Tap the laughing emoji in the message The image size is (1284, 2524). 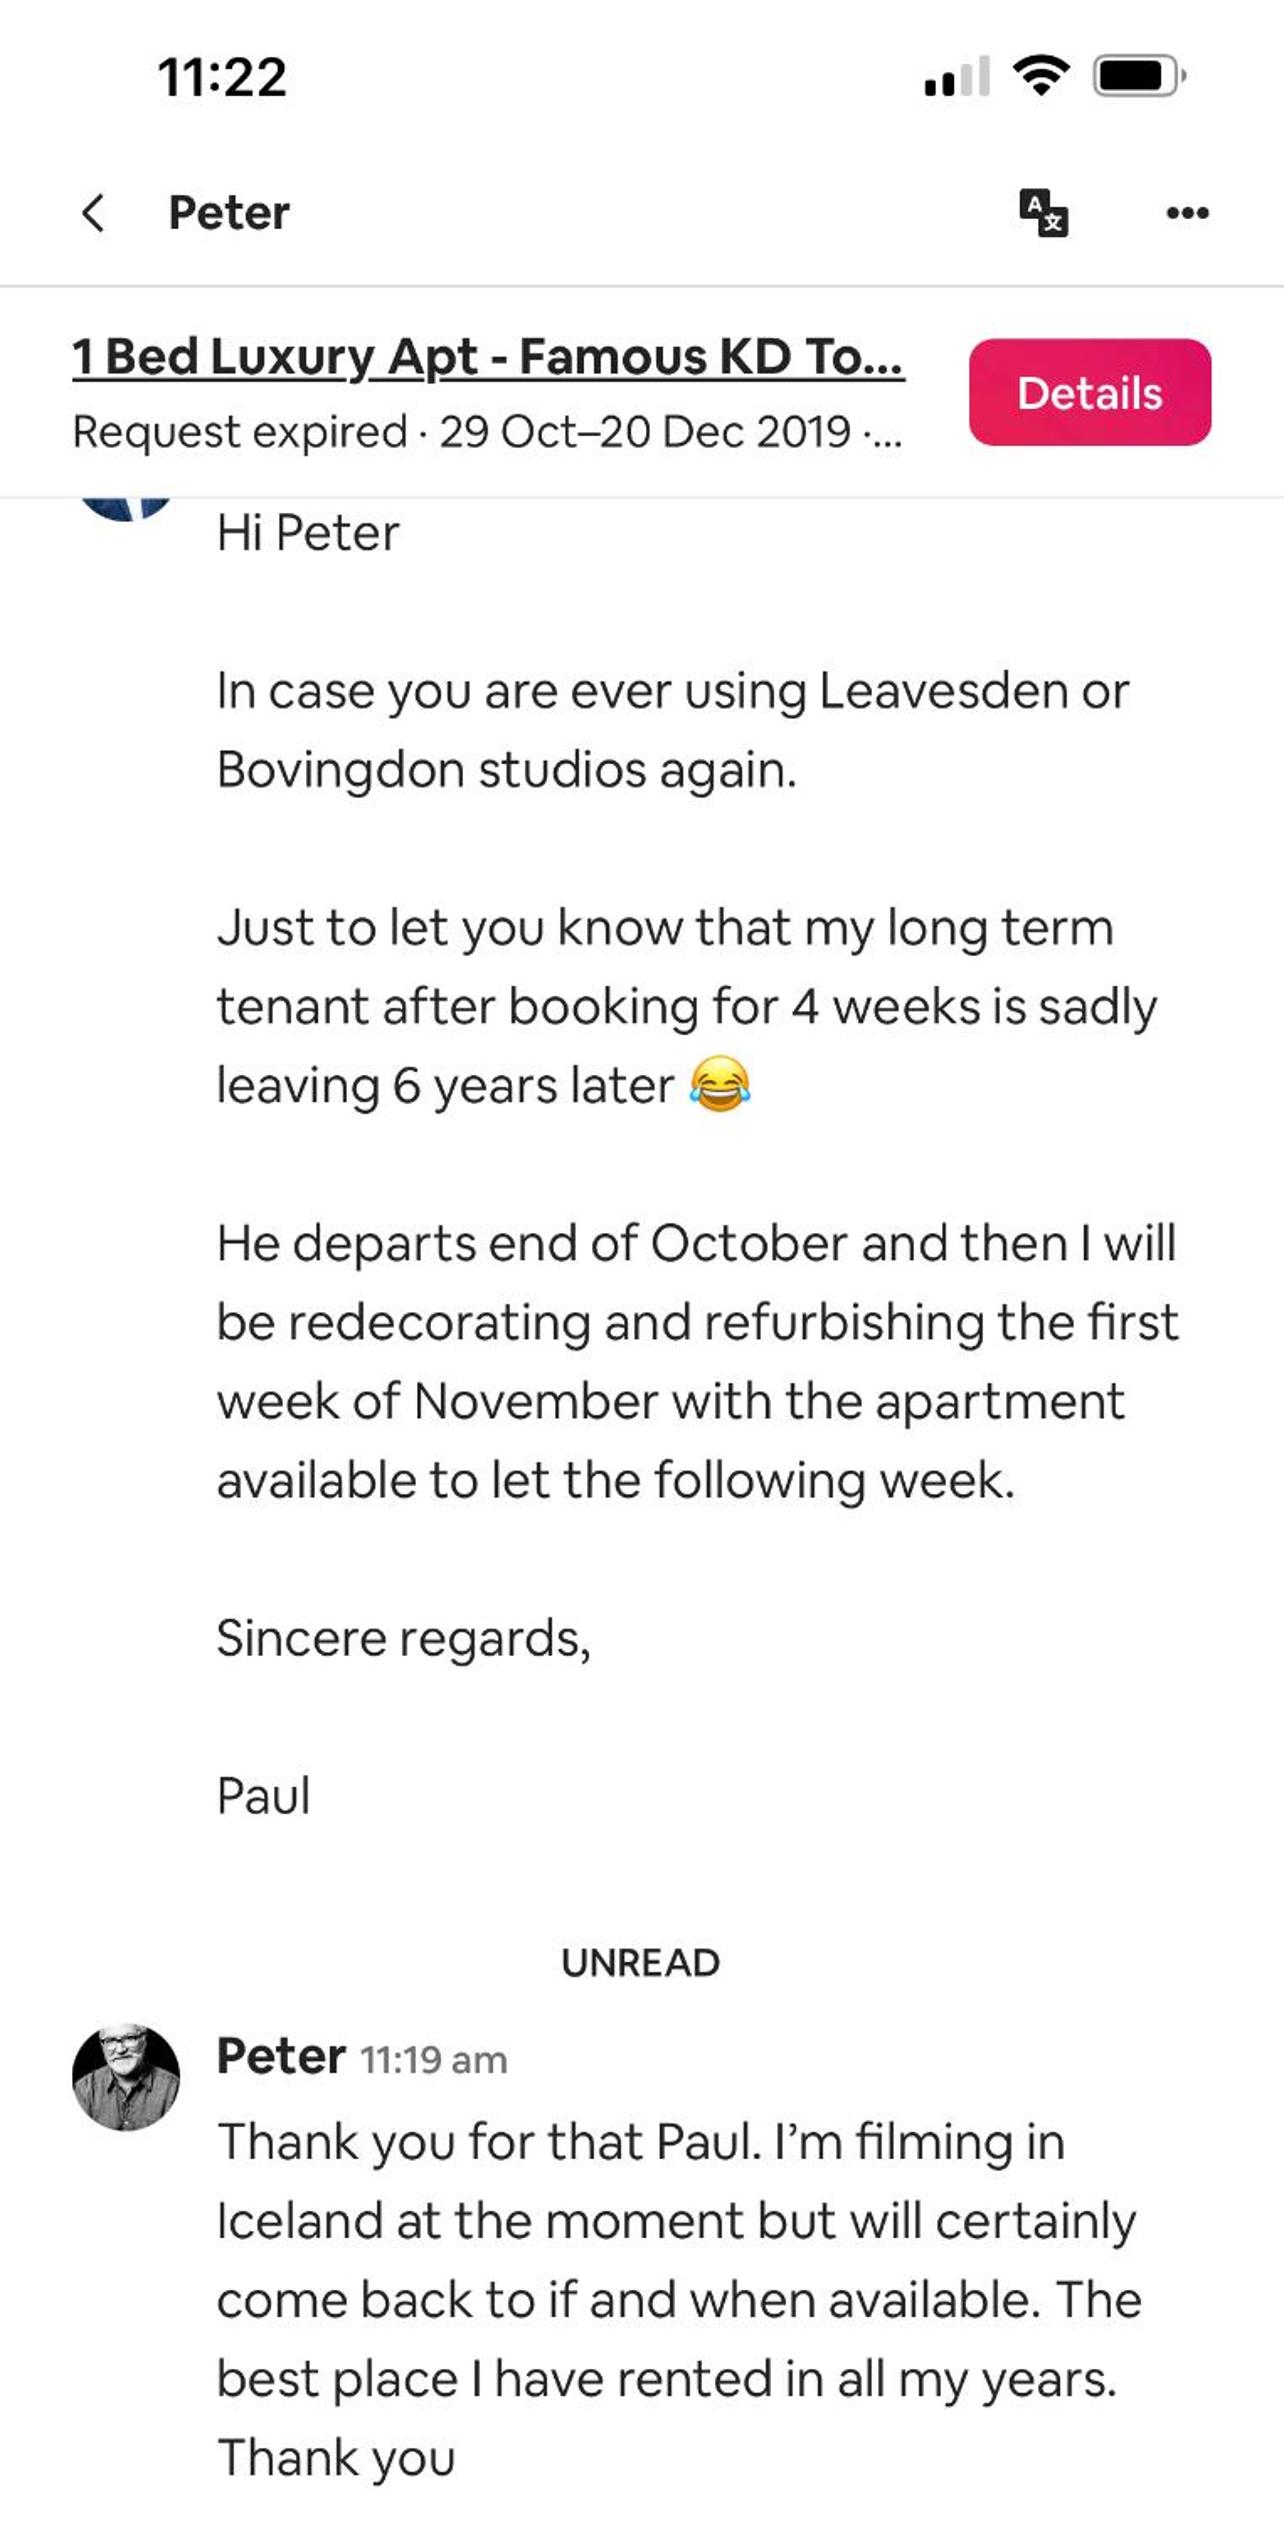[x=720, y=1084]
